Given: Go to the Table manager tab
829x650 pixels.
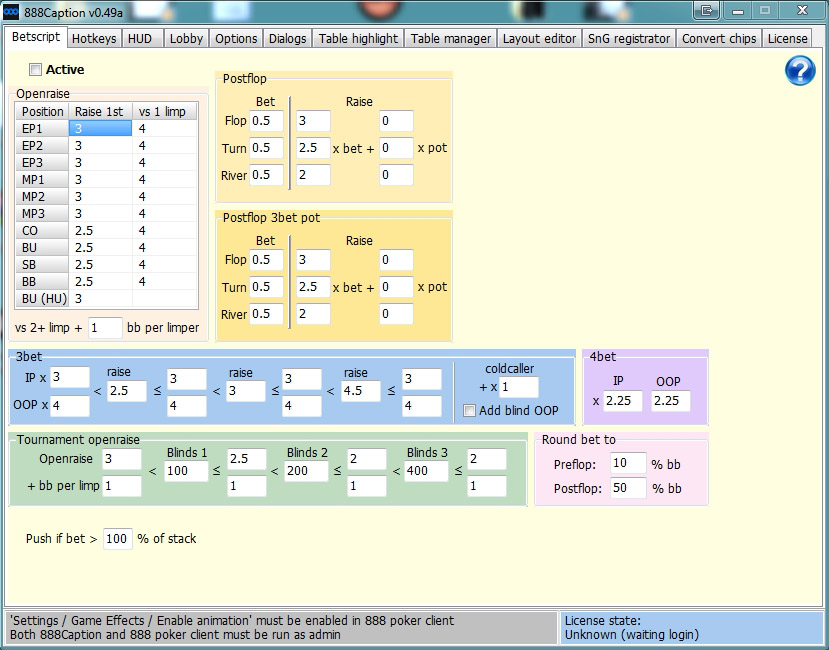Looking at the screenshot, I should (451, 38).
